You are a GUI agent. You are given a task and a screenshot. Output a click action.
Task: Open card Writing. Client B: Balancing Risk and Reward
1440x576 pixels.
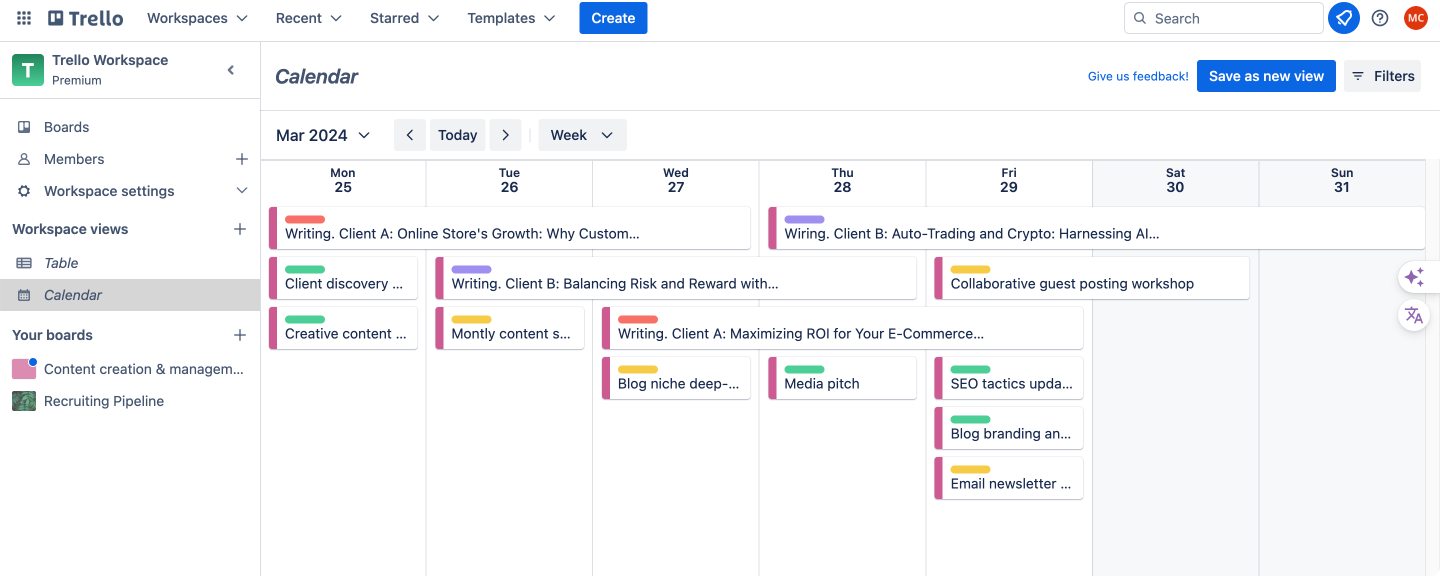(x=675, y=278)
